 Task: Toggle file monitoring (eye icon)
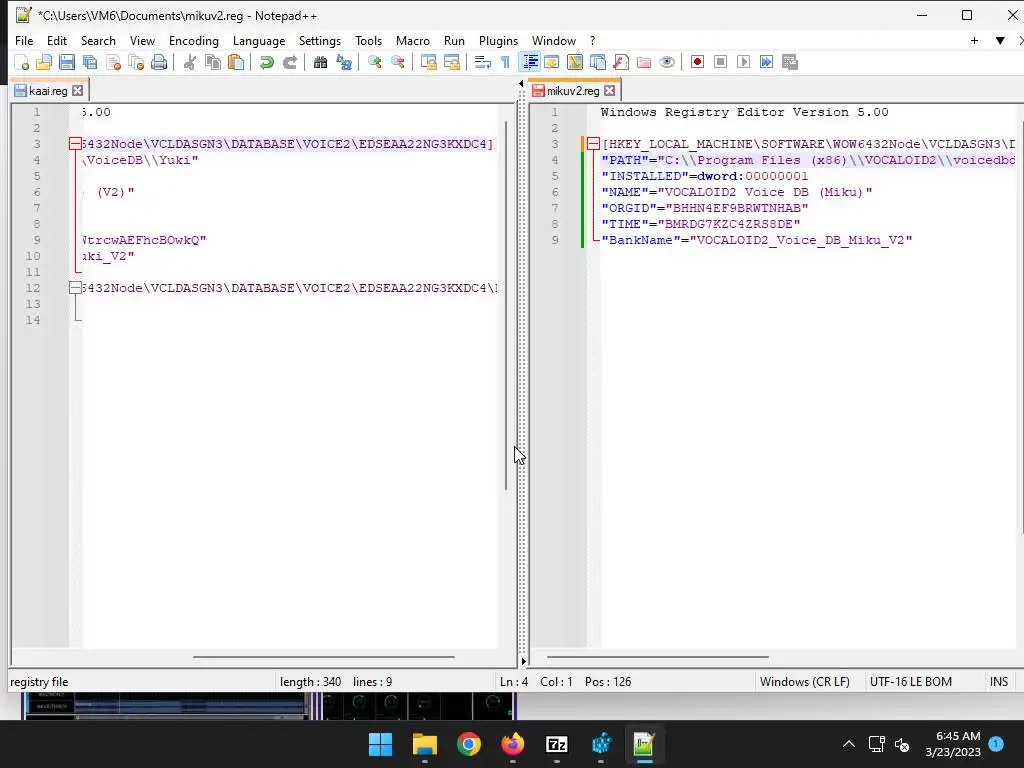667,62
